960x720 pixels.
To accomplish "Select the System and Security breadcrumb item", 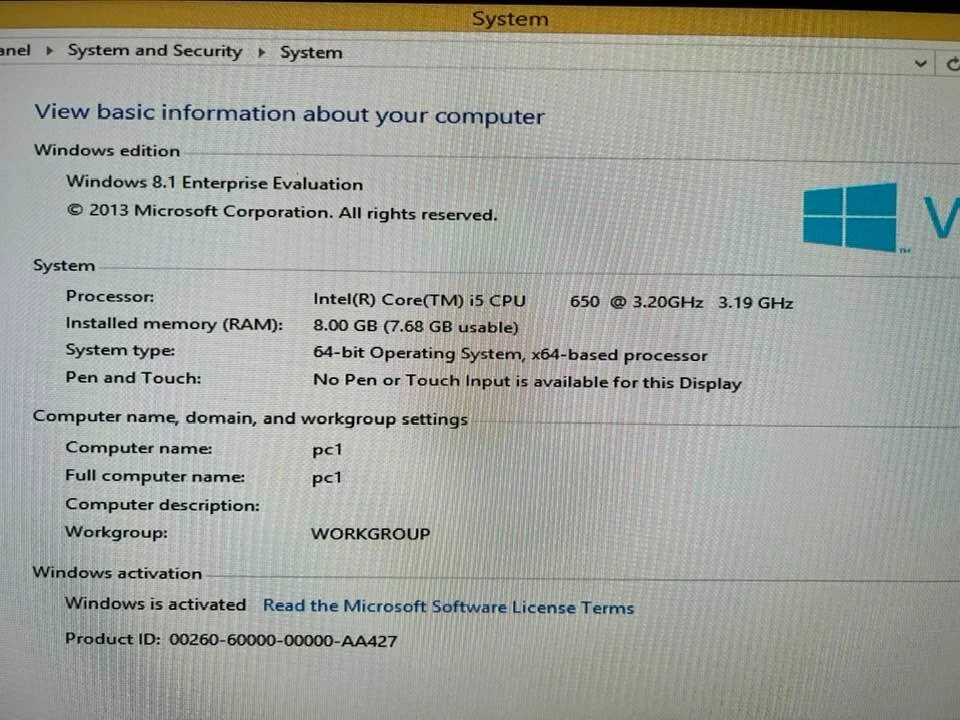I will coord(155,51).
